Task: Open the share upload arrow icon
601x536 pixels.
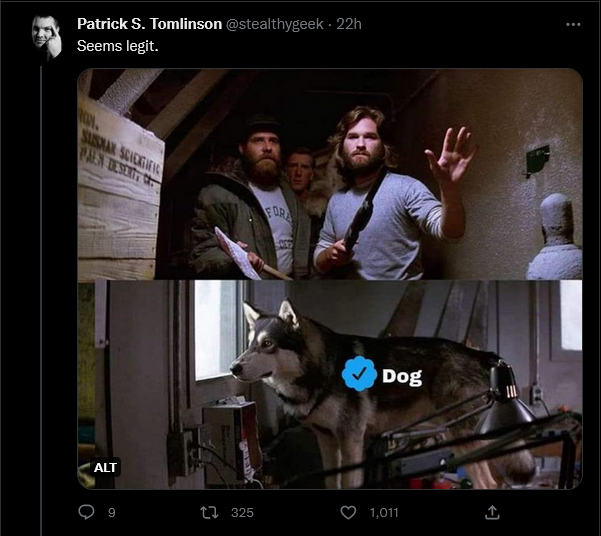Action: click(x=492, y=513)
